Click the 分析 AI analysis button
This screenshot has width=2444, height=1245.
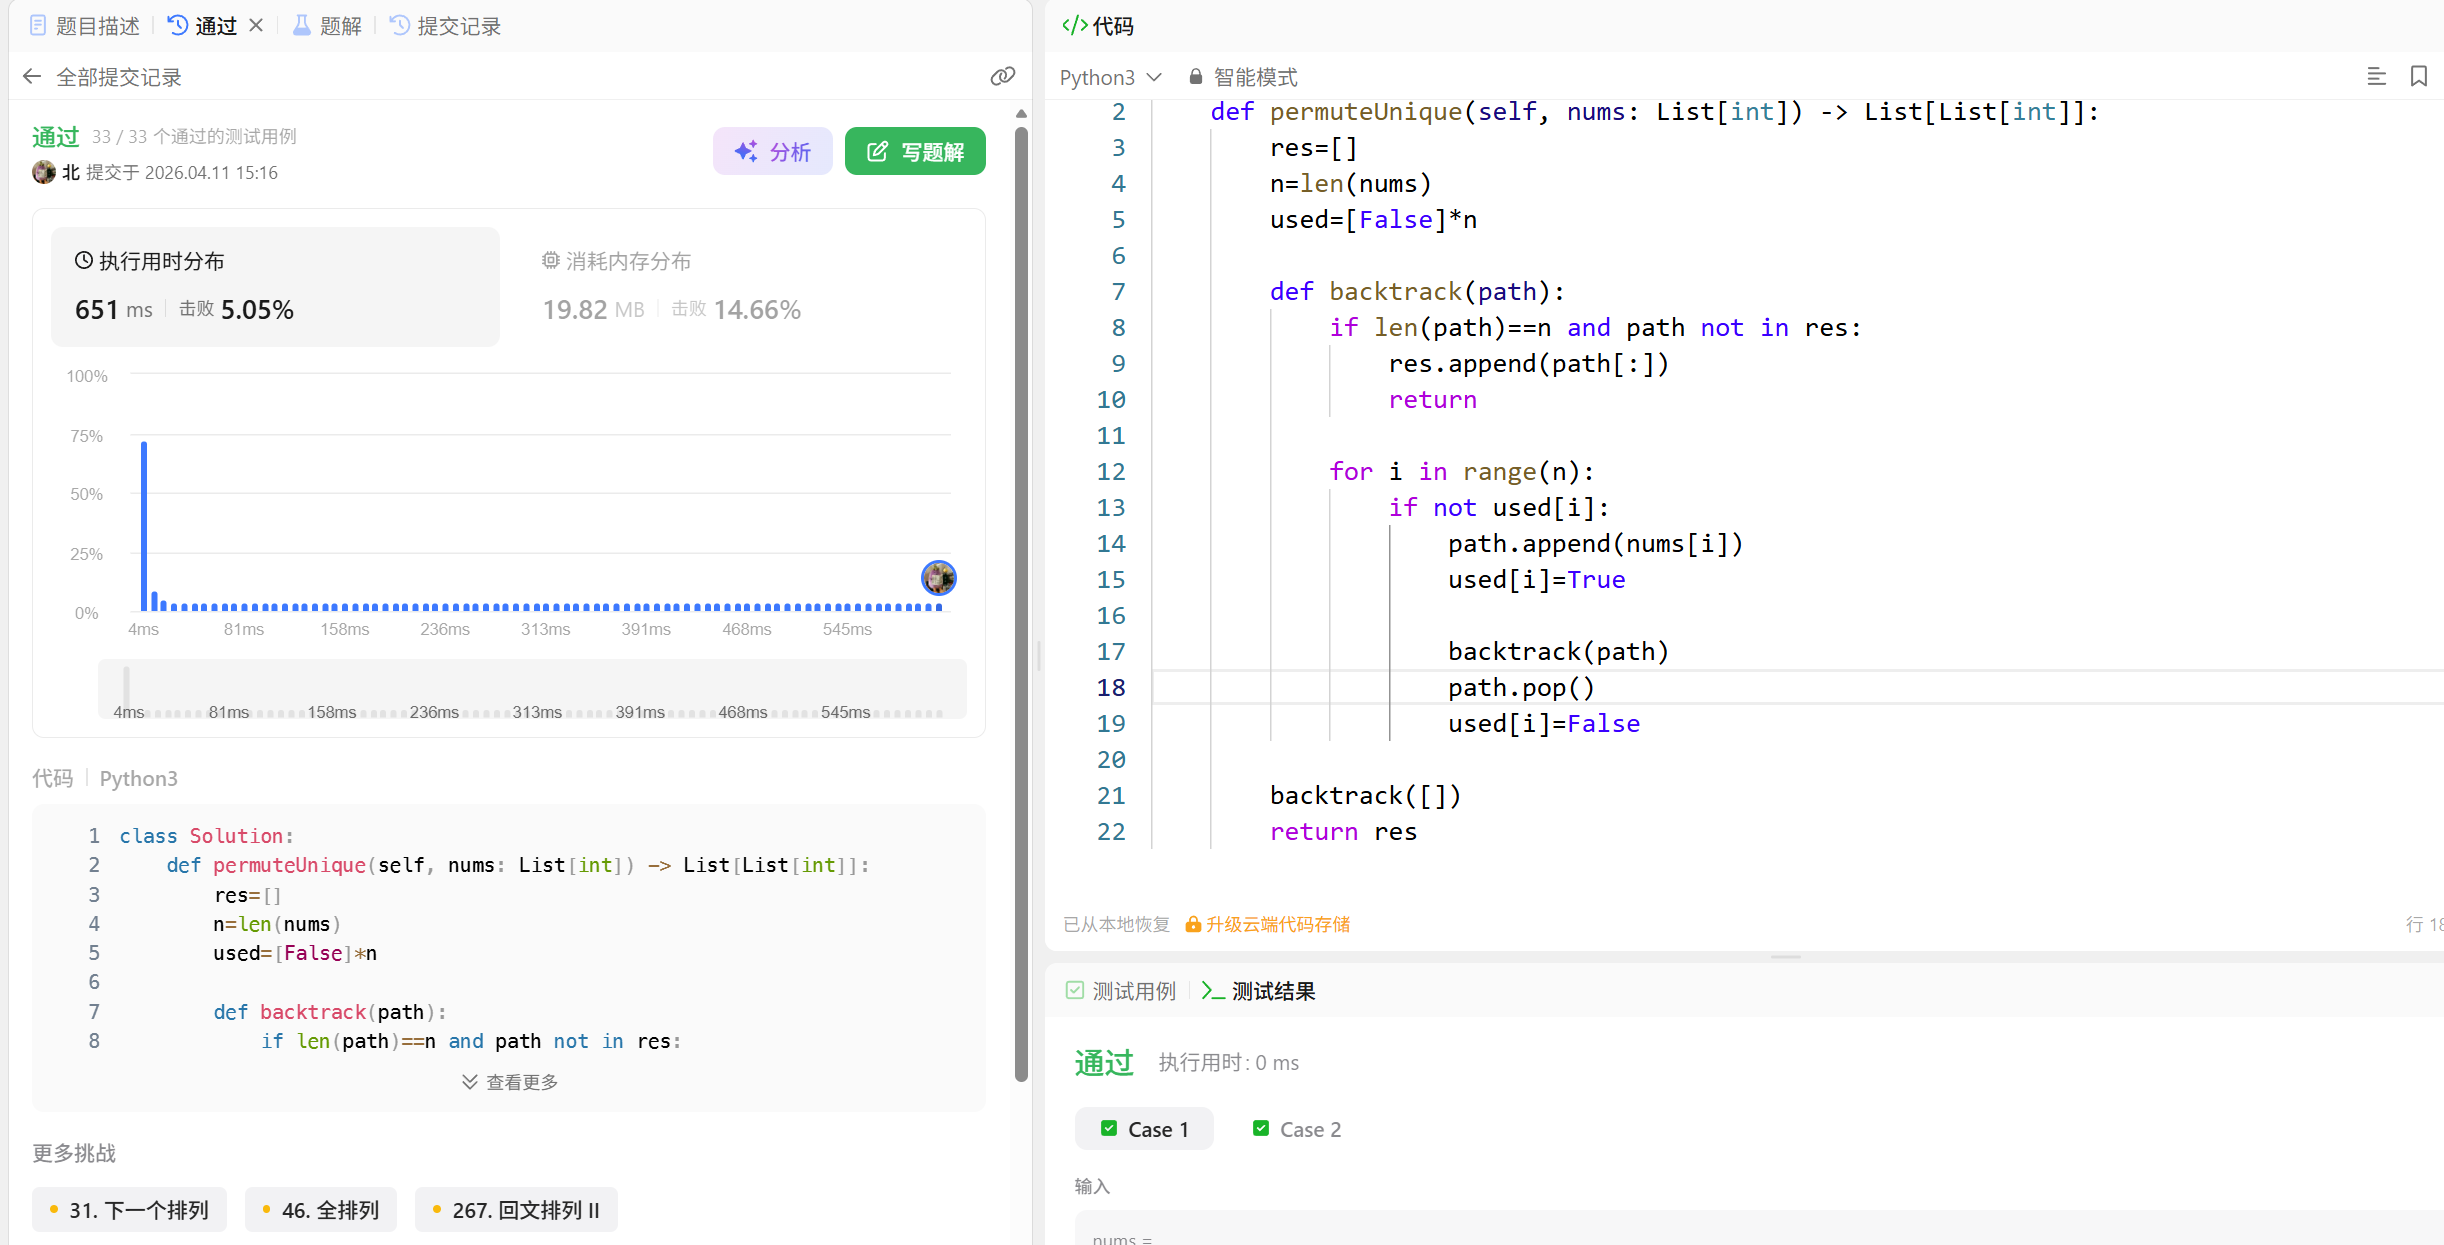click(772, 151)
